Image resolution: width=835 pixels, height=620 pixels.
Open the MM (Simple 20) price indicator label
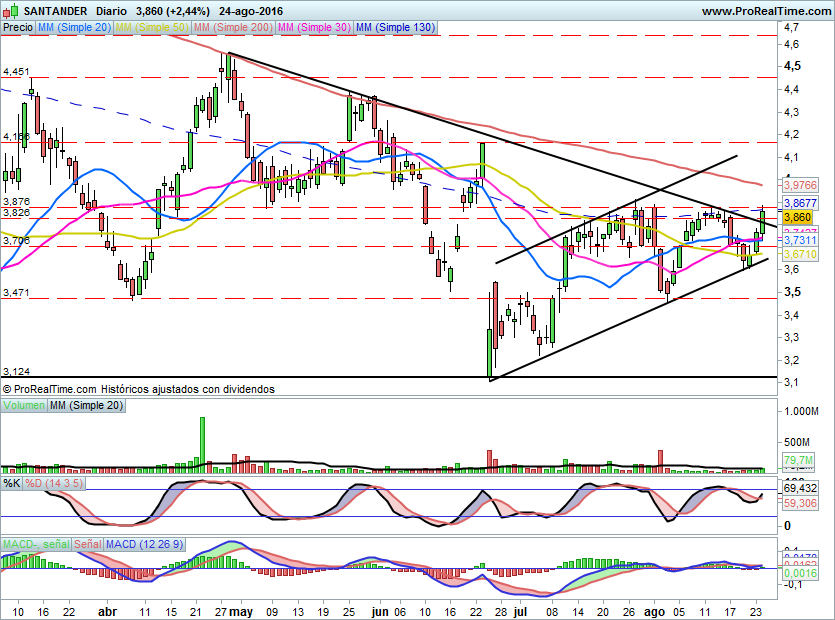click(74, 27)
